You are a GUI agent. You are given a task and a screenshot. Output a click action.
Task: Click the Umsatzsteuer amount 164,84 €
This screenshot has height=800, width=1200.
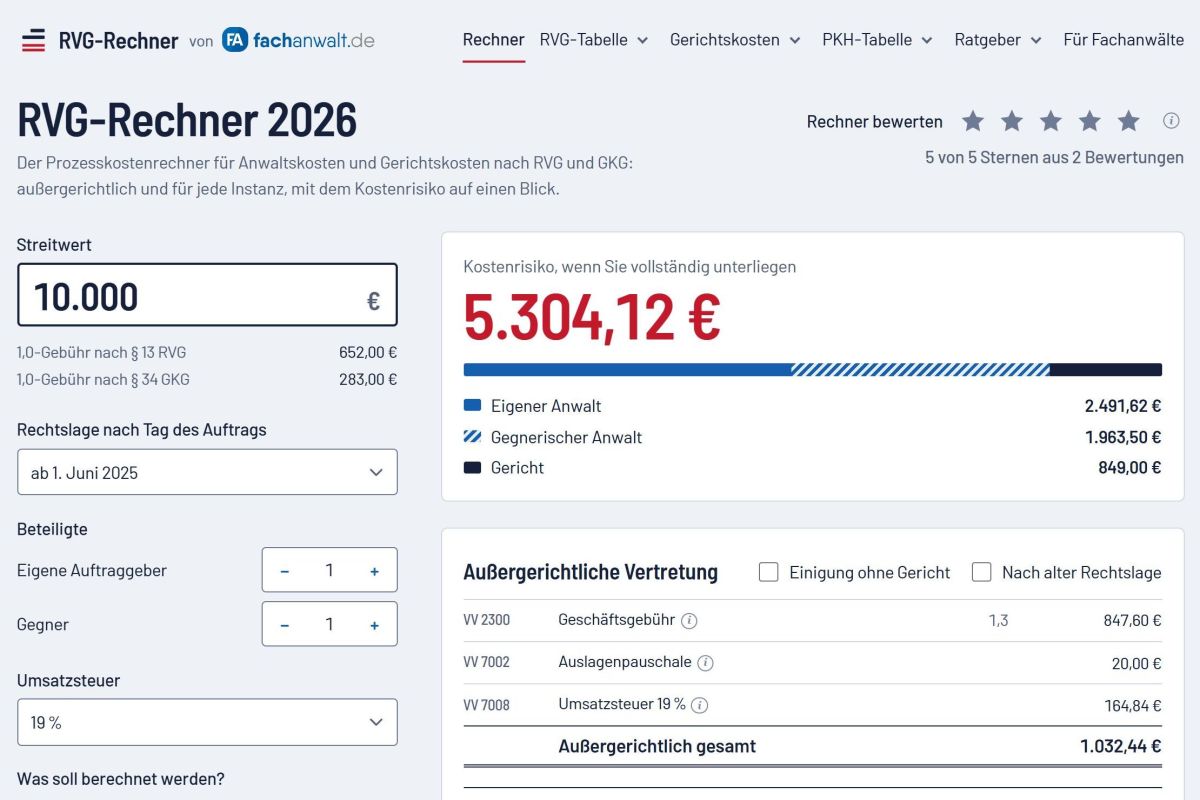pos(1133,705)
